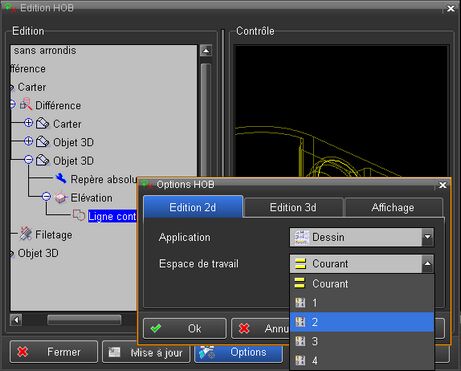Screen dimensions: 461x371
Task: Open the Affichage tab
Action: [393, 208]
